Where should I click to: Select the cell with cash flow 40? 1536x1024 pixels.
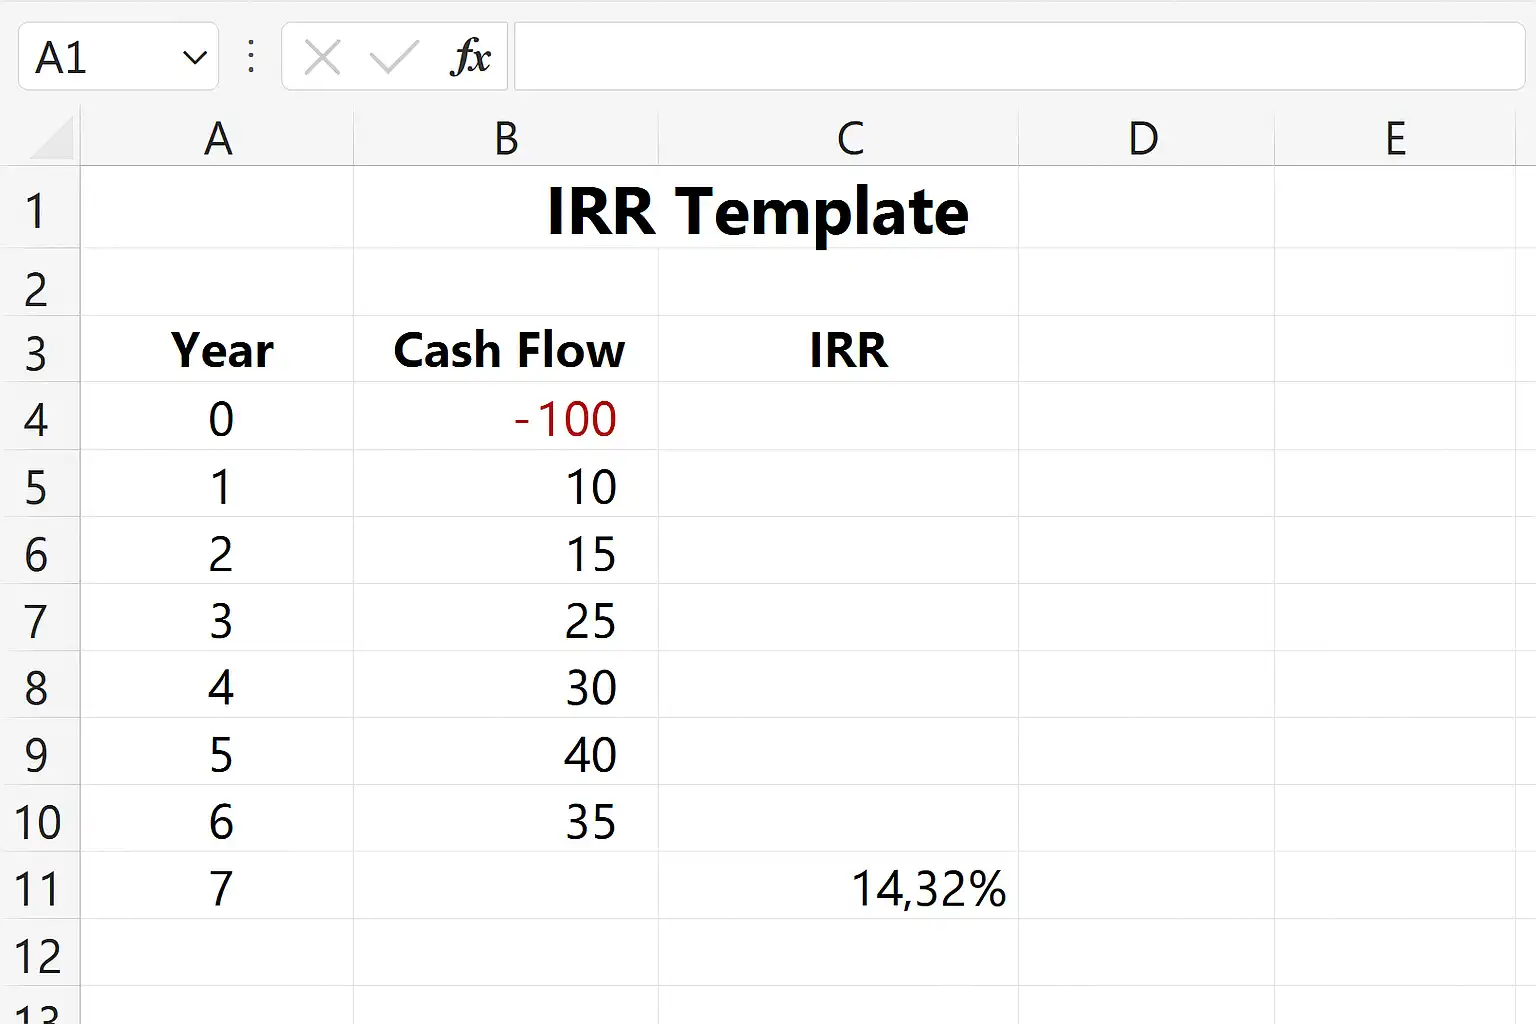(x=506, y=754)
